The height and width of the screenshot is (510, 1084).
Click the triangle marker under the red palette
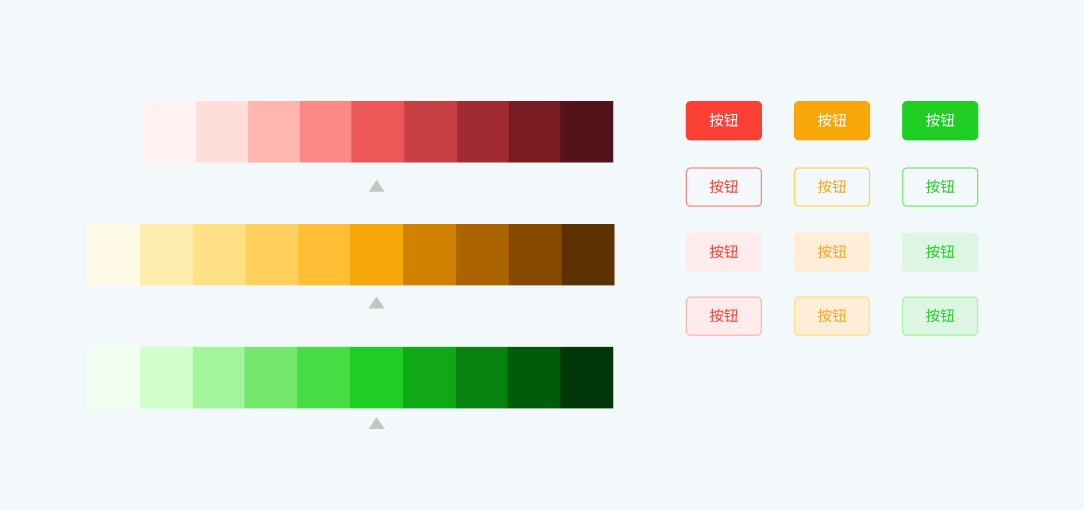376,186
